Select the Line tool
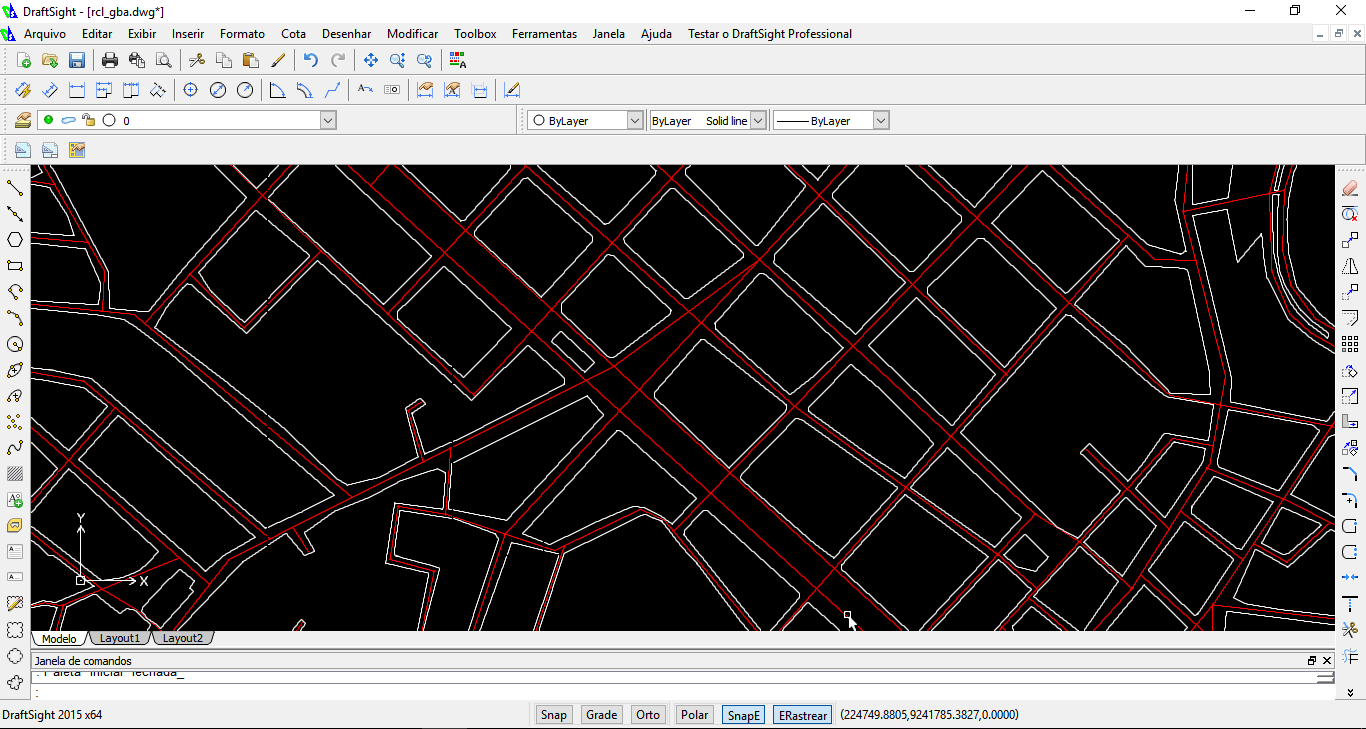 point(15,187)
